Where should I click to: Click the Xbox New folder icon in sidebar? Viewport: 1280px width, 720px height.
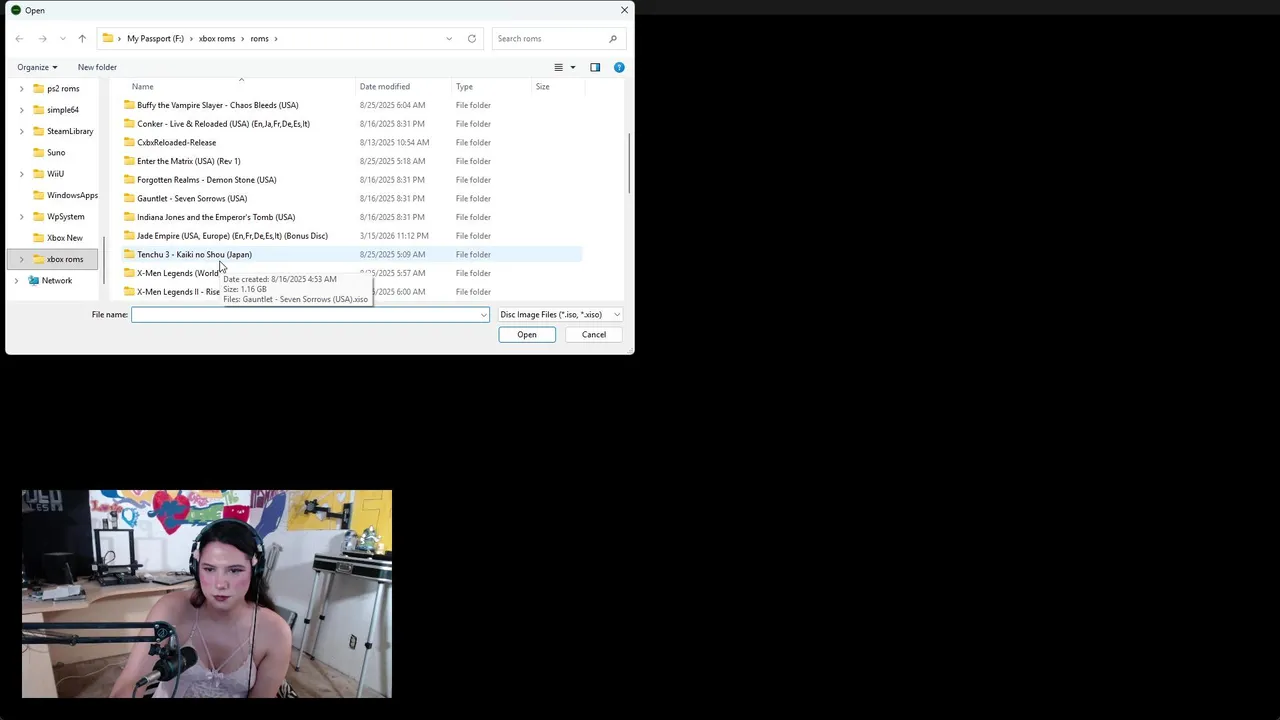[x=38, y=238]
